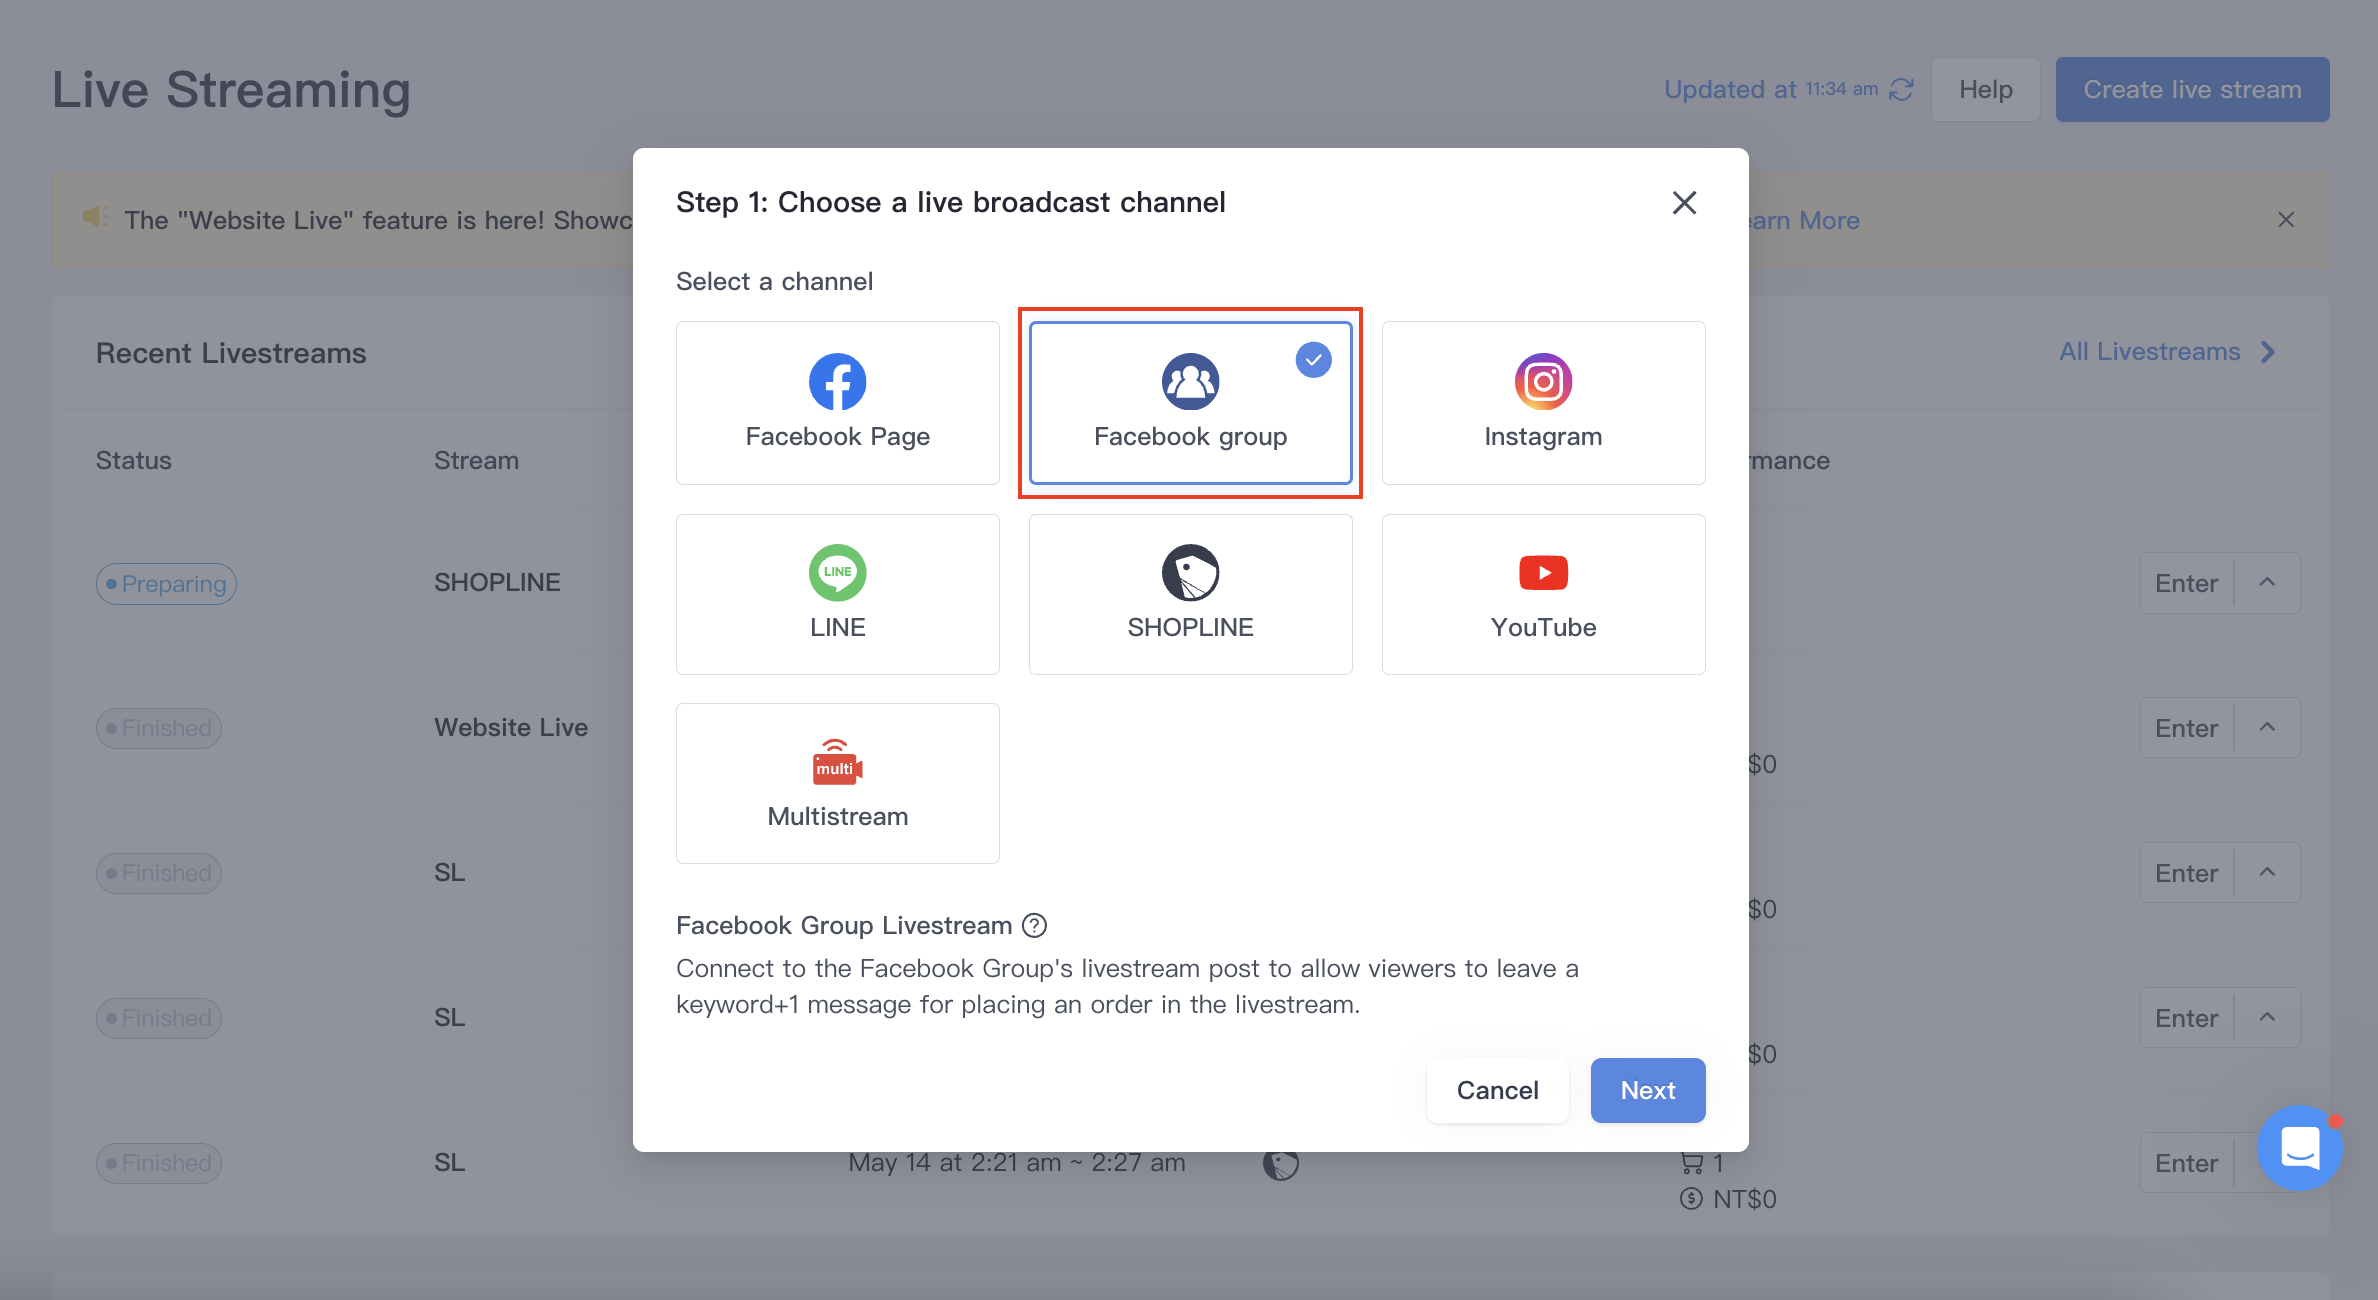Enter the May 14 SL livestream
This screenshot has height=1300, width=2378.
(x=2186, y=1163)
